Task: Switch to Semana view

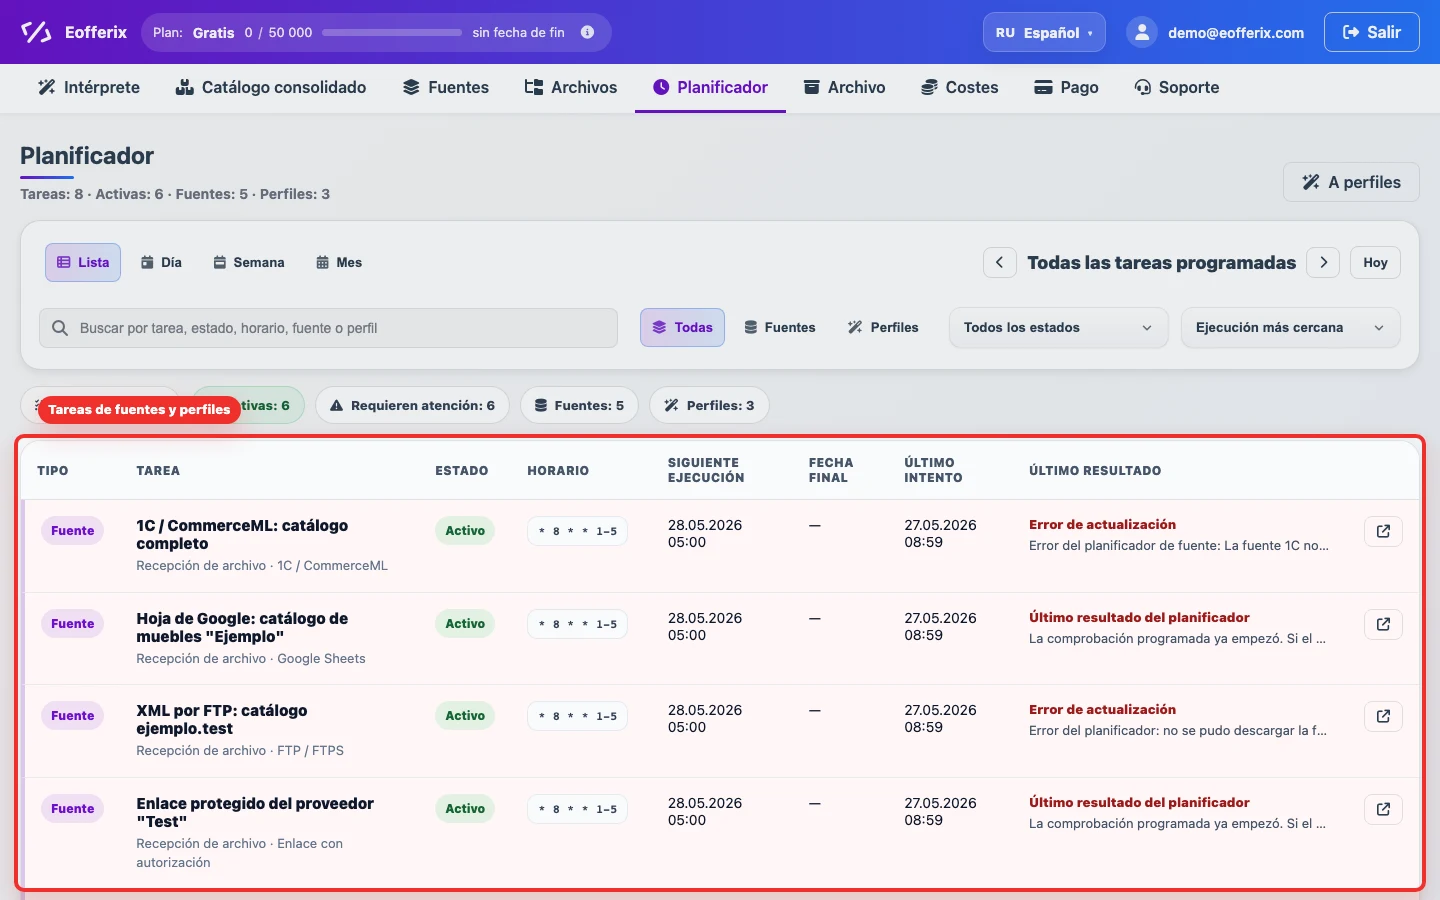Action: (x=249, y=262)
